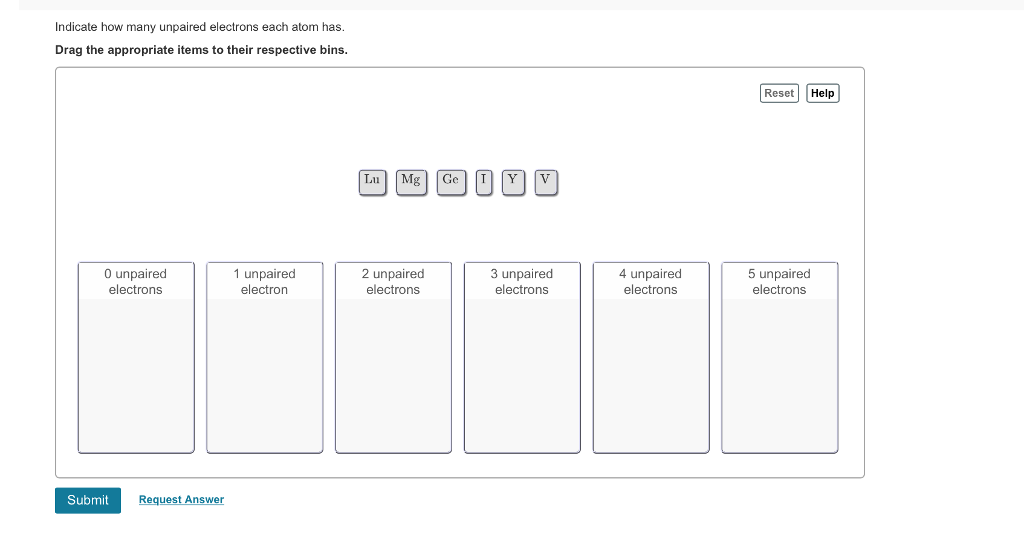Click the Reset button
The width and height of the screenshot is (1024, 542).
pos(779,93)
